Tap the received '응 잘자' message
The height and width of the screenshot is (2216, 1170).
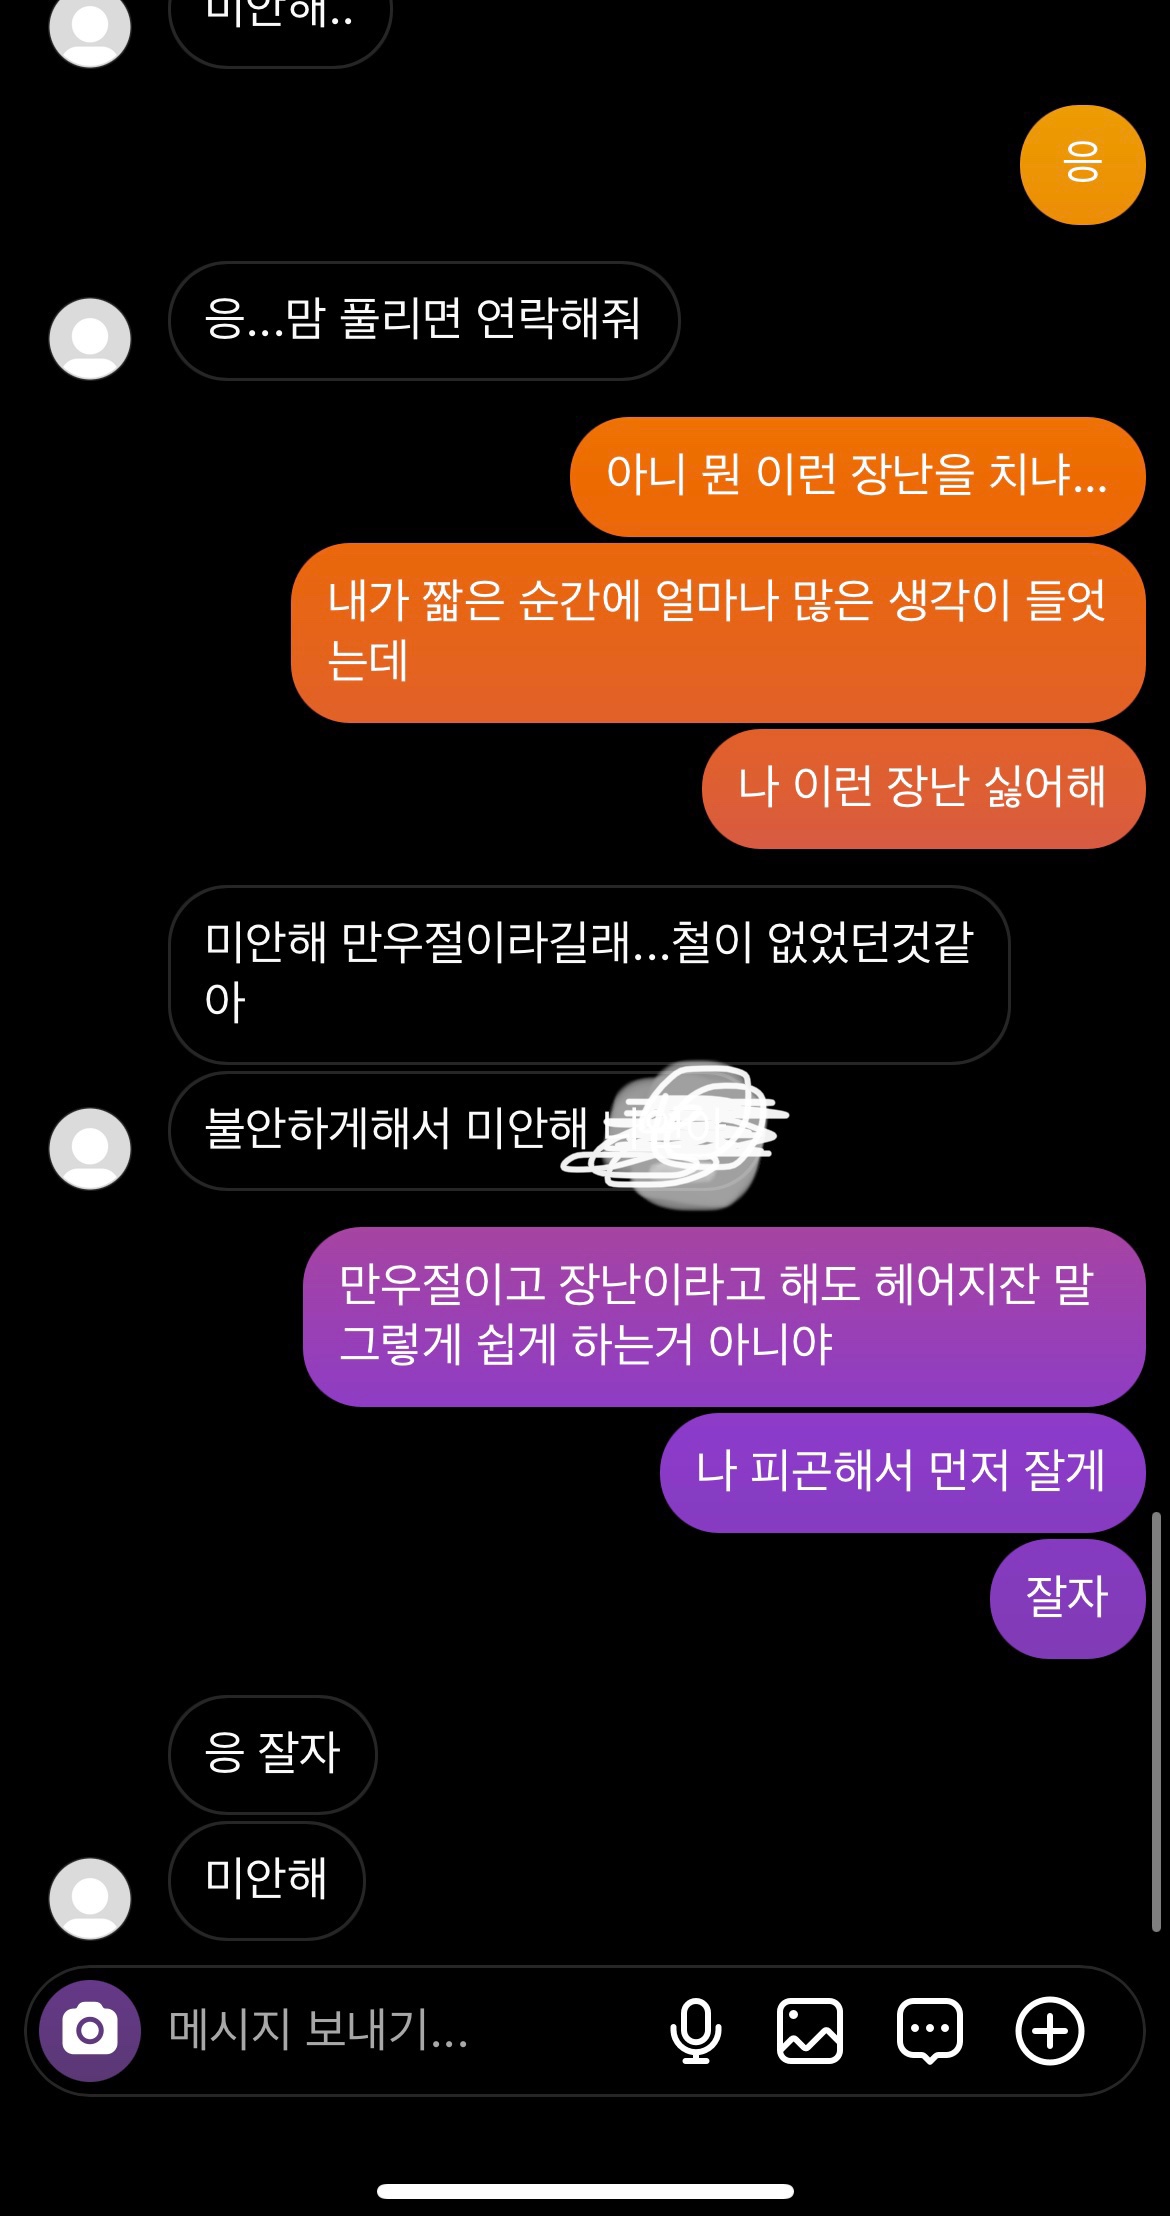pos(273,1754)
